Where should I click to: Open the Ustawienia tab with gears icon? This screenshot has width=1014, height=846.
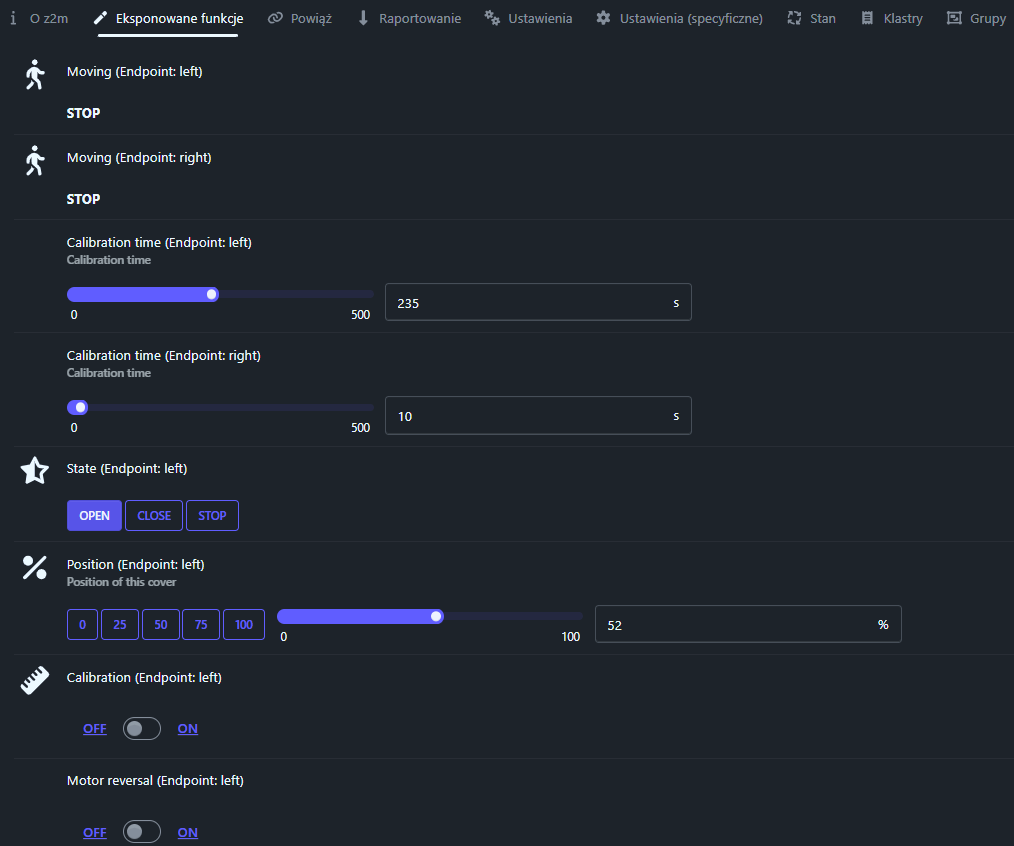(x=528, y=18)
